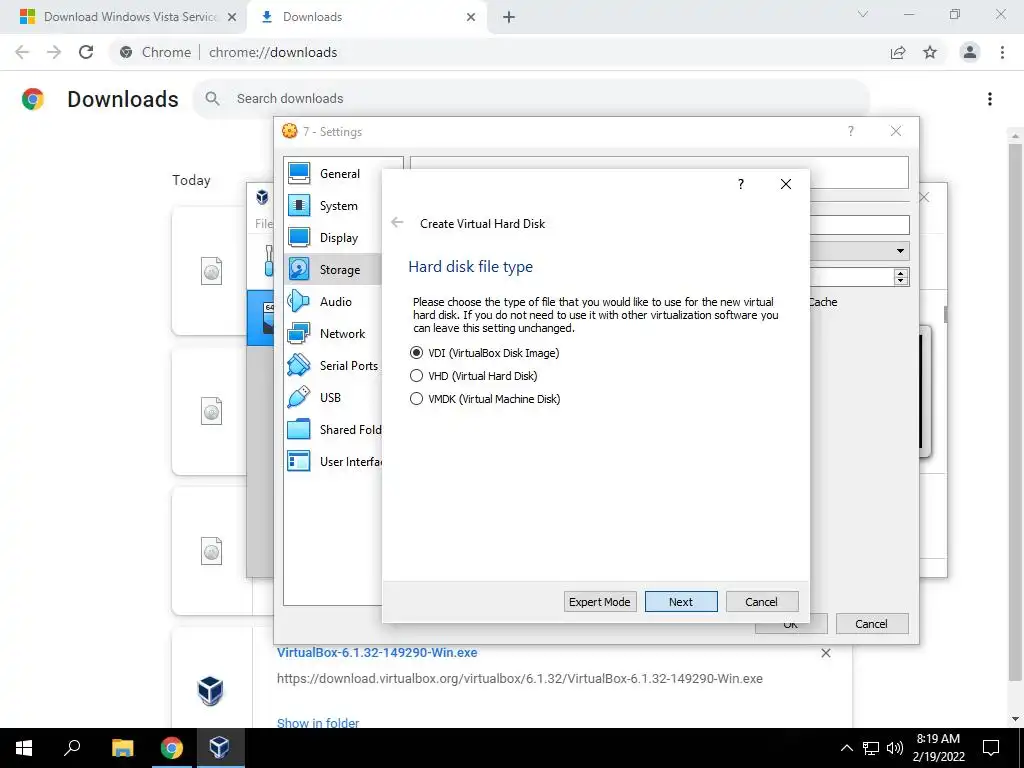
Task: Cancel the 7 - Settings dialog
Action: pos(872,624)
